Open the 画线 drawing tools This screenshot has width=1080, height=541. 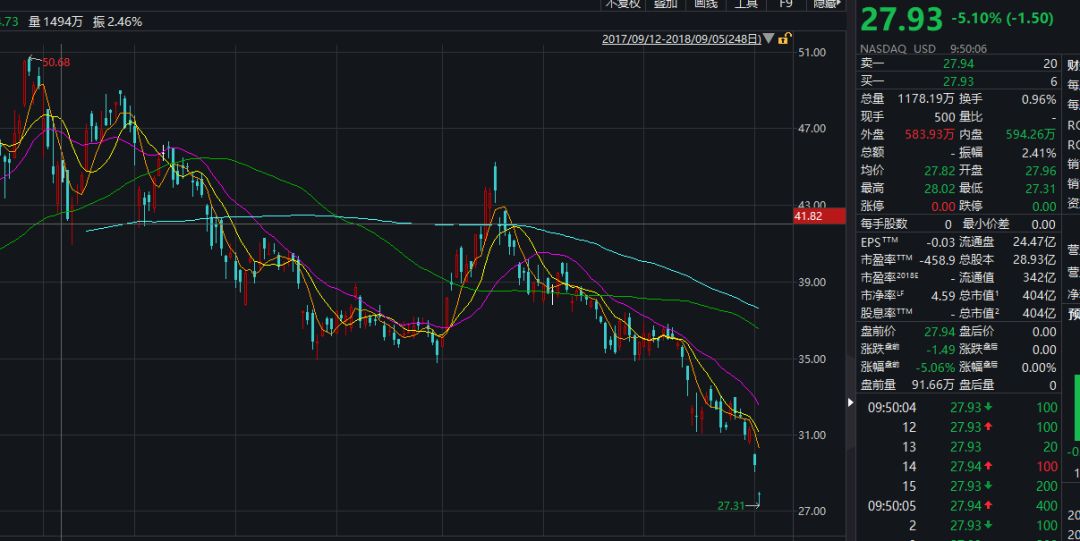pos(706,4)
